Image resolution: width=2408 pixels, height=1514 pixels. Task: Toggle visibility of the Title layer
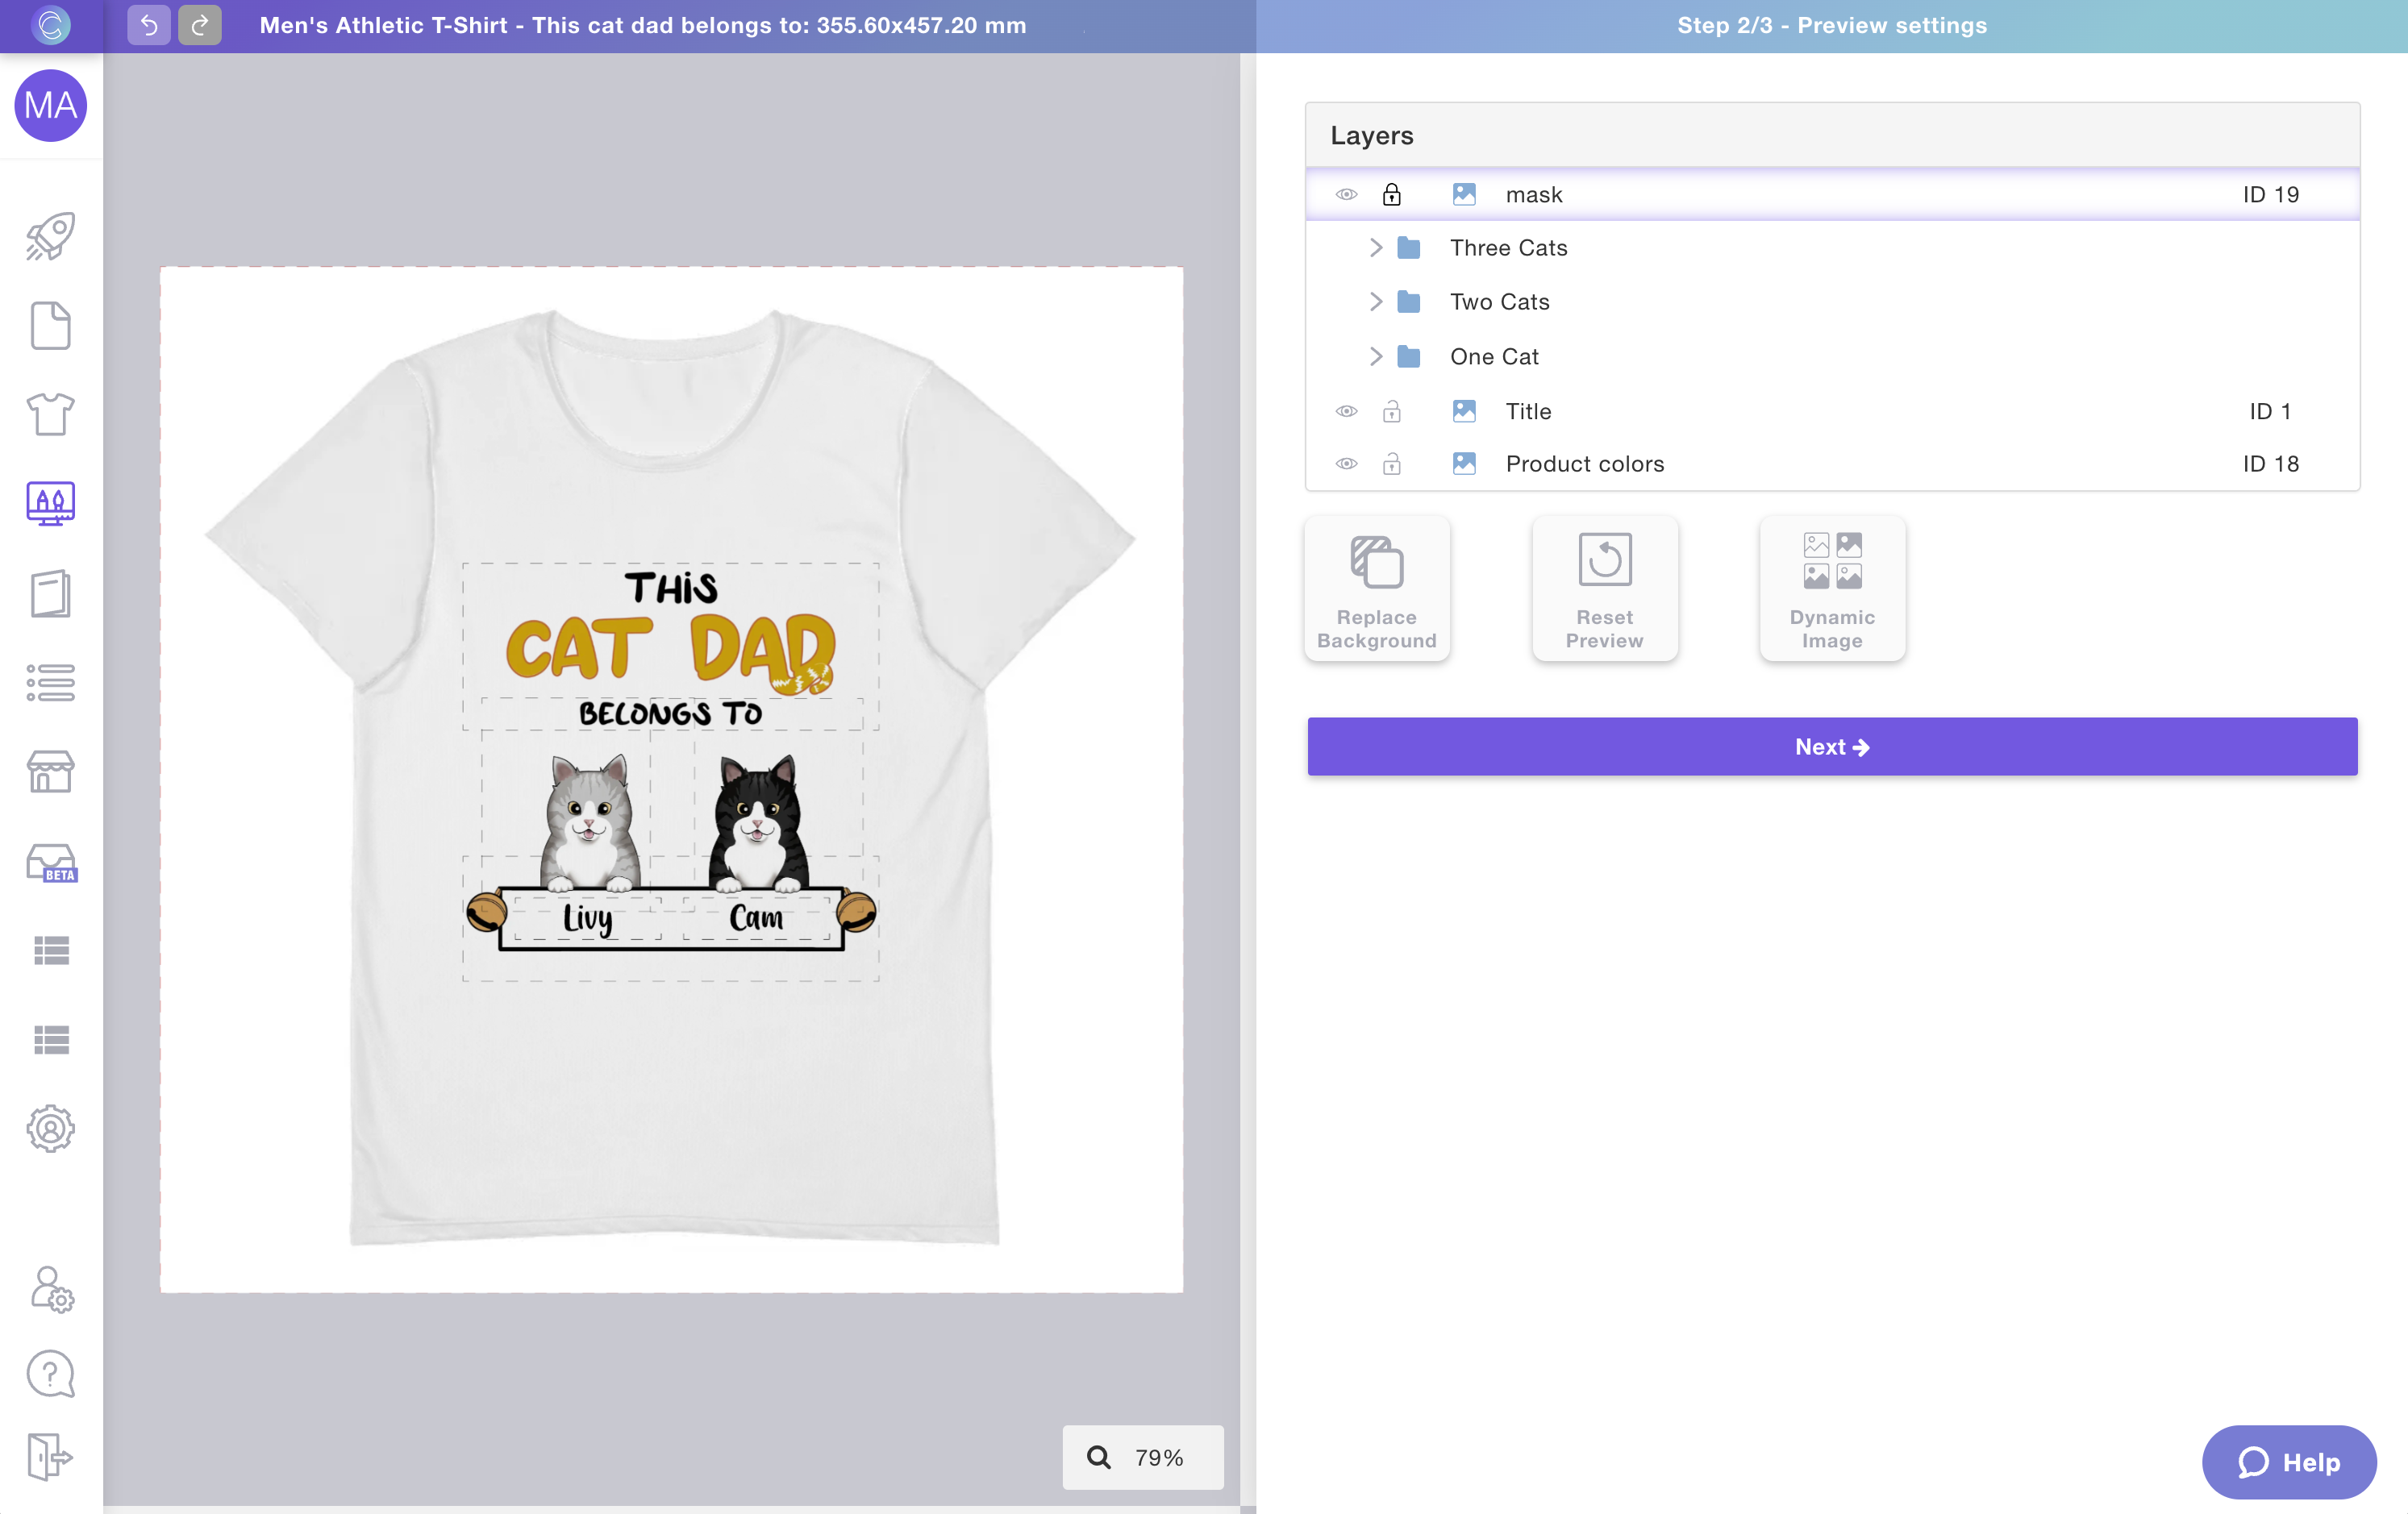(x=1347, y=411)
